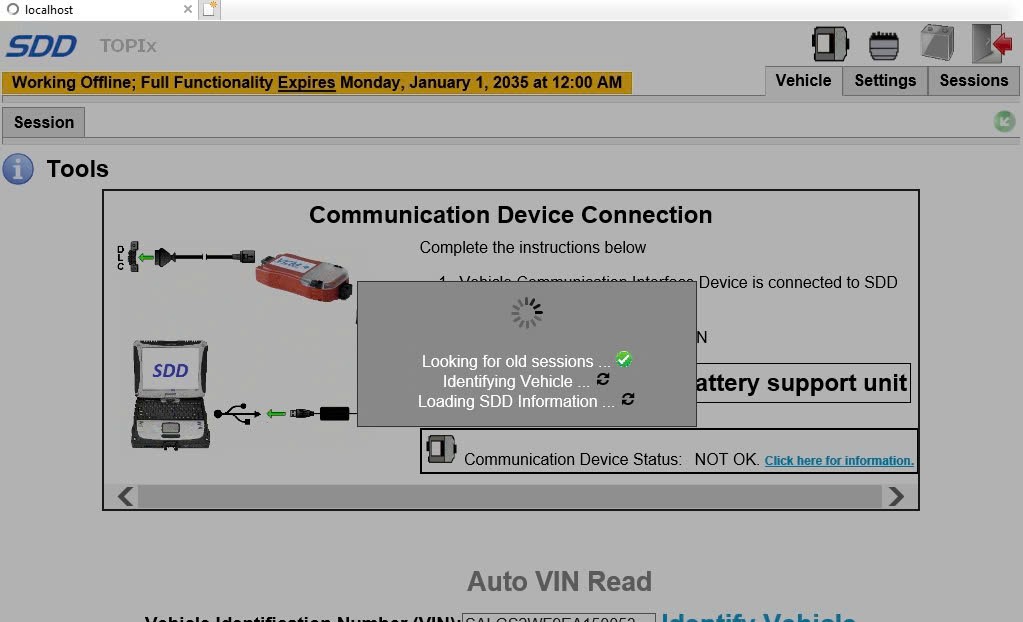Click the right scroll arrow below the connection diagram
Screen dimensions: 1023x622
(x=897, y=496)
